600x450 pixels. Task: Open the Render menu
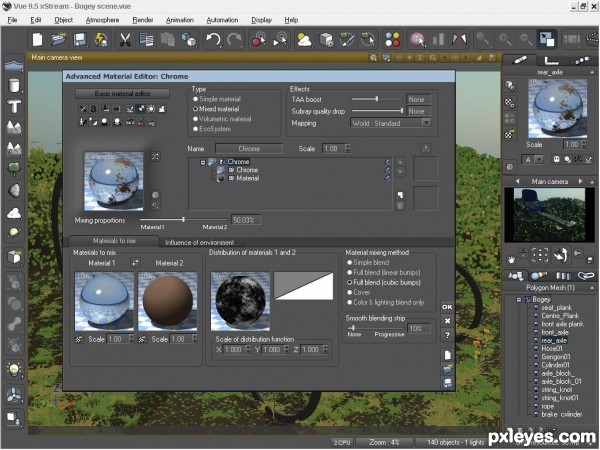tap(143, 20)
